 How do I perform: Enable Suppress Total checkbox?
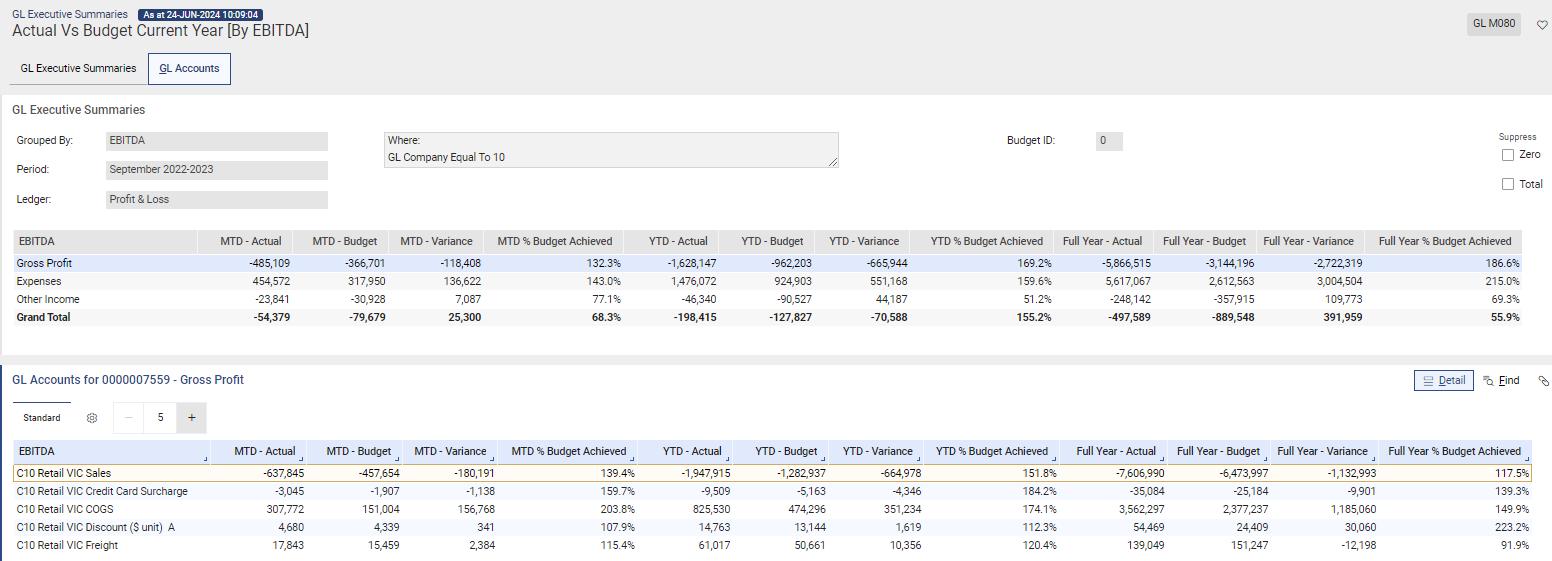coord(1508,184)
